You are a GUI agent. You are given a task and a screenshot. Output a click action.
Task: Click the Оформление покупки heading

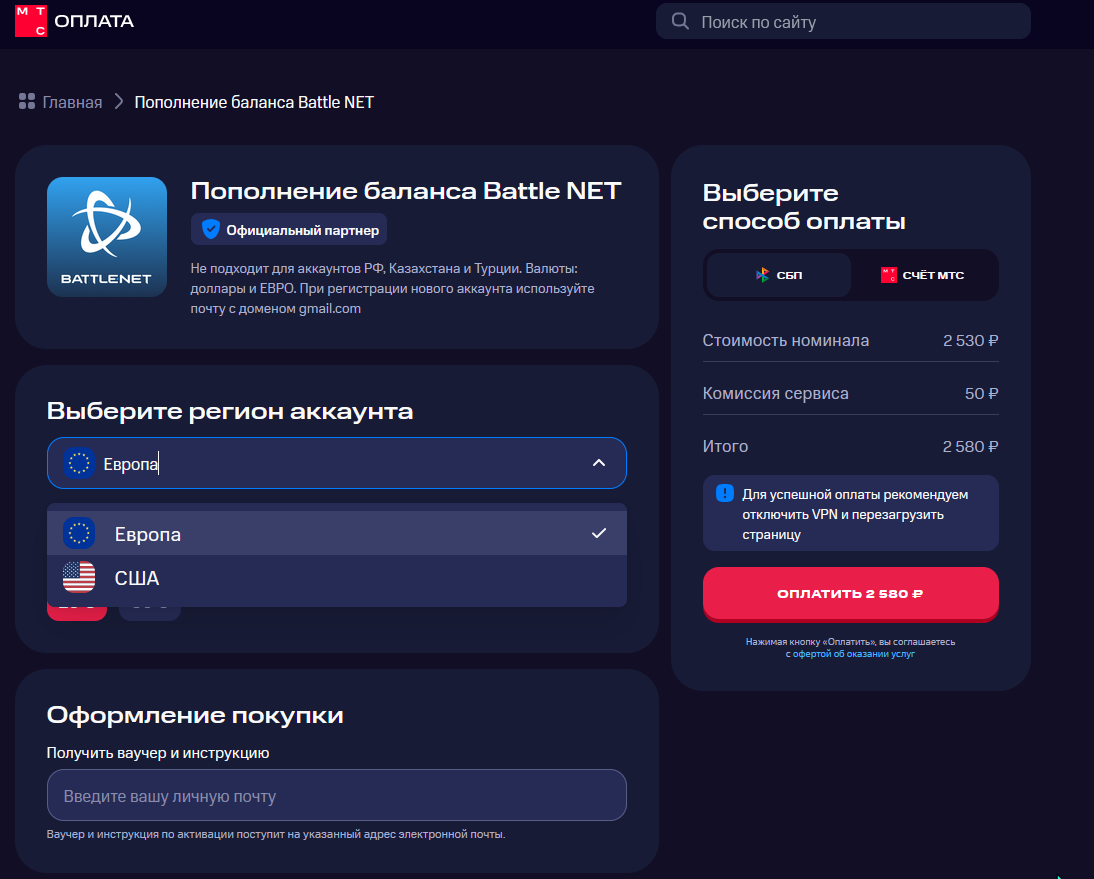pos(195,715)
